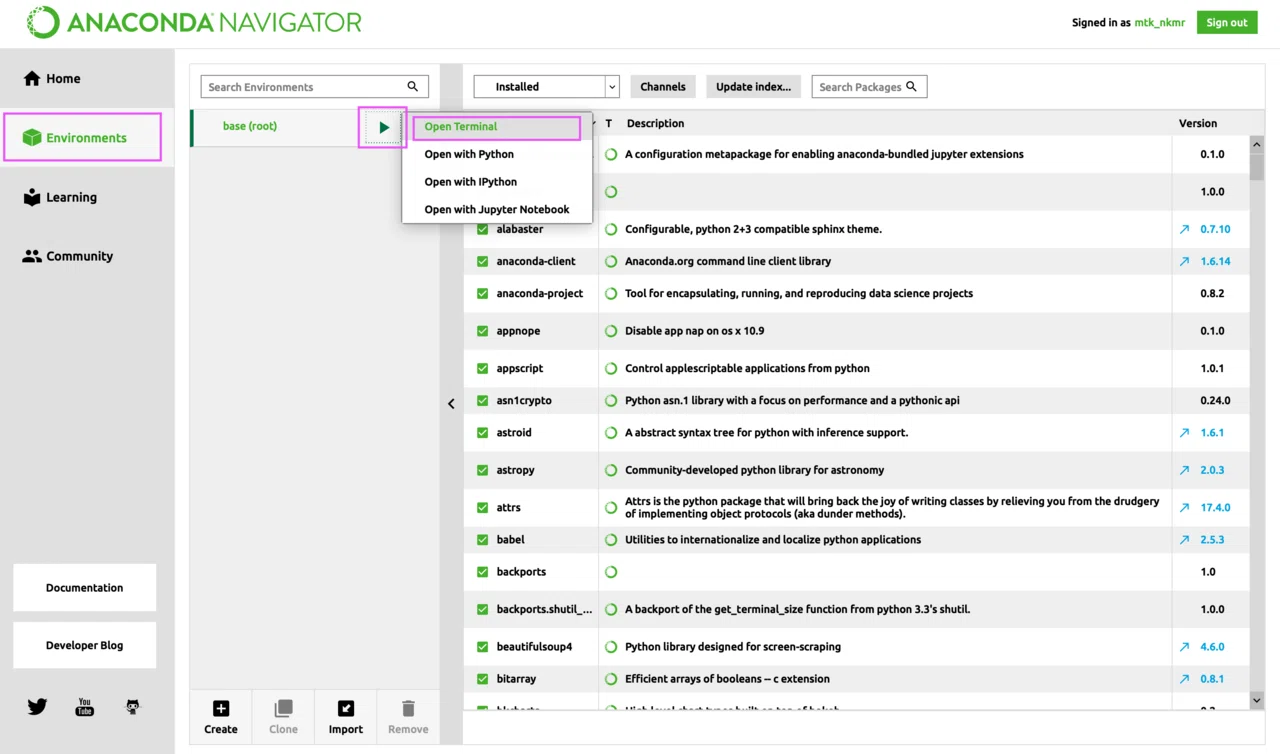Go to the Community tab
1280x754 pixels.
pyautogui.click(x=87, y=256)
